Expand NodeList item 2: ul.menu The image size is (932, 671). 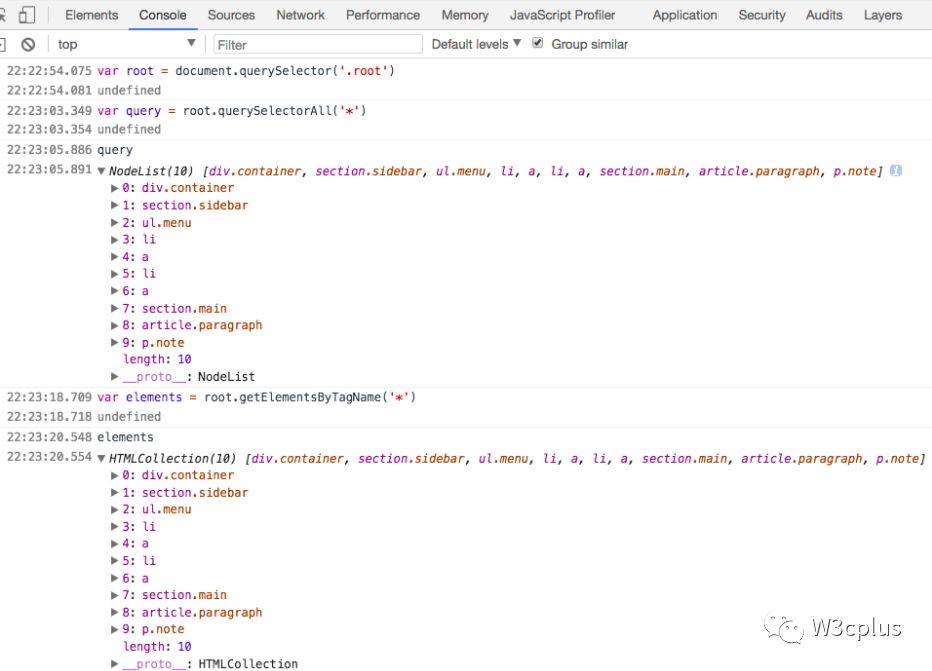[x=115, y=222]
